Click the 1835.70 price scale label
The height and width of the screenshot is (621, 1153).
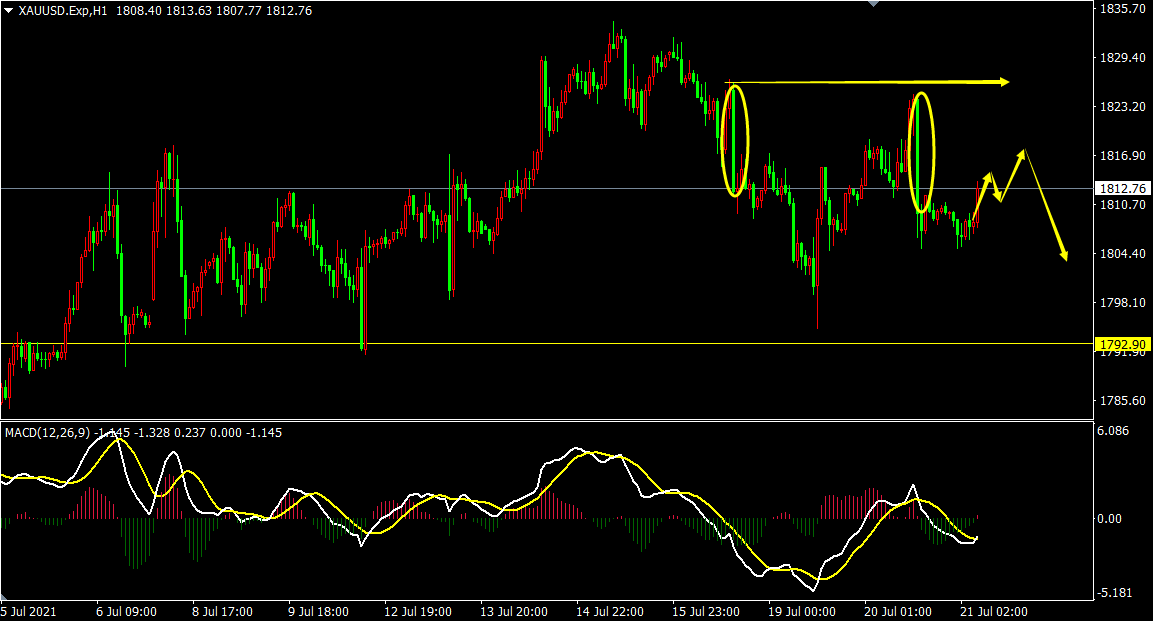coord(1121,9)
